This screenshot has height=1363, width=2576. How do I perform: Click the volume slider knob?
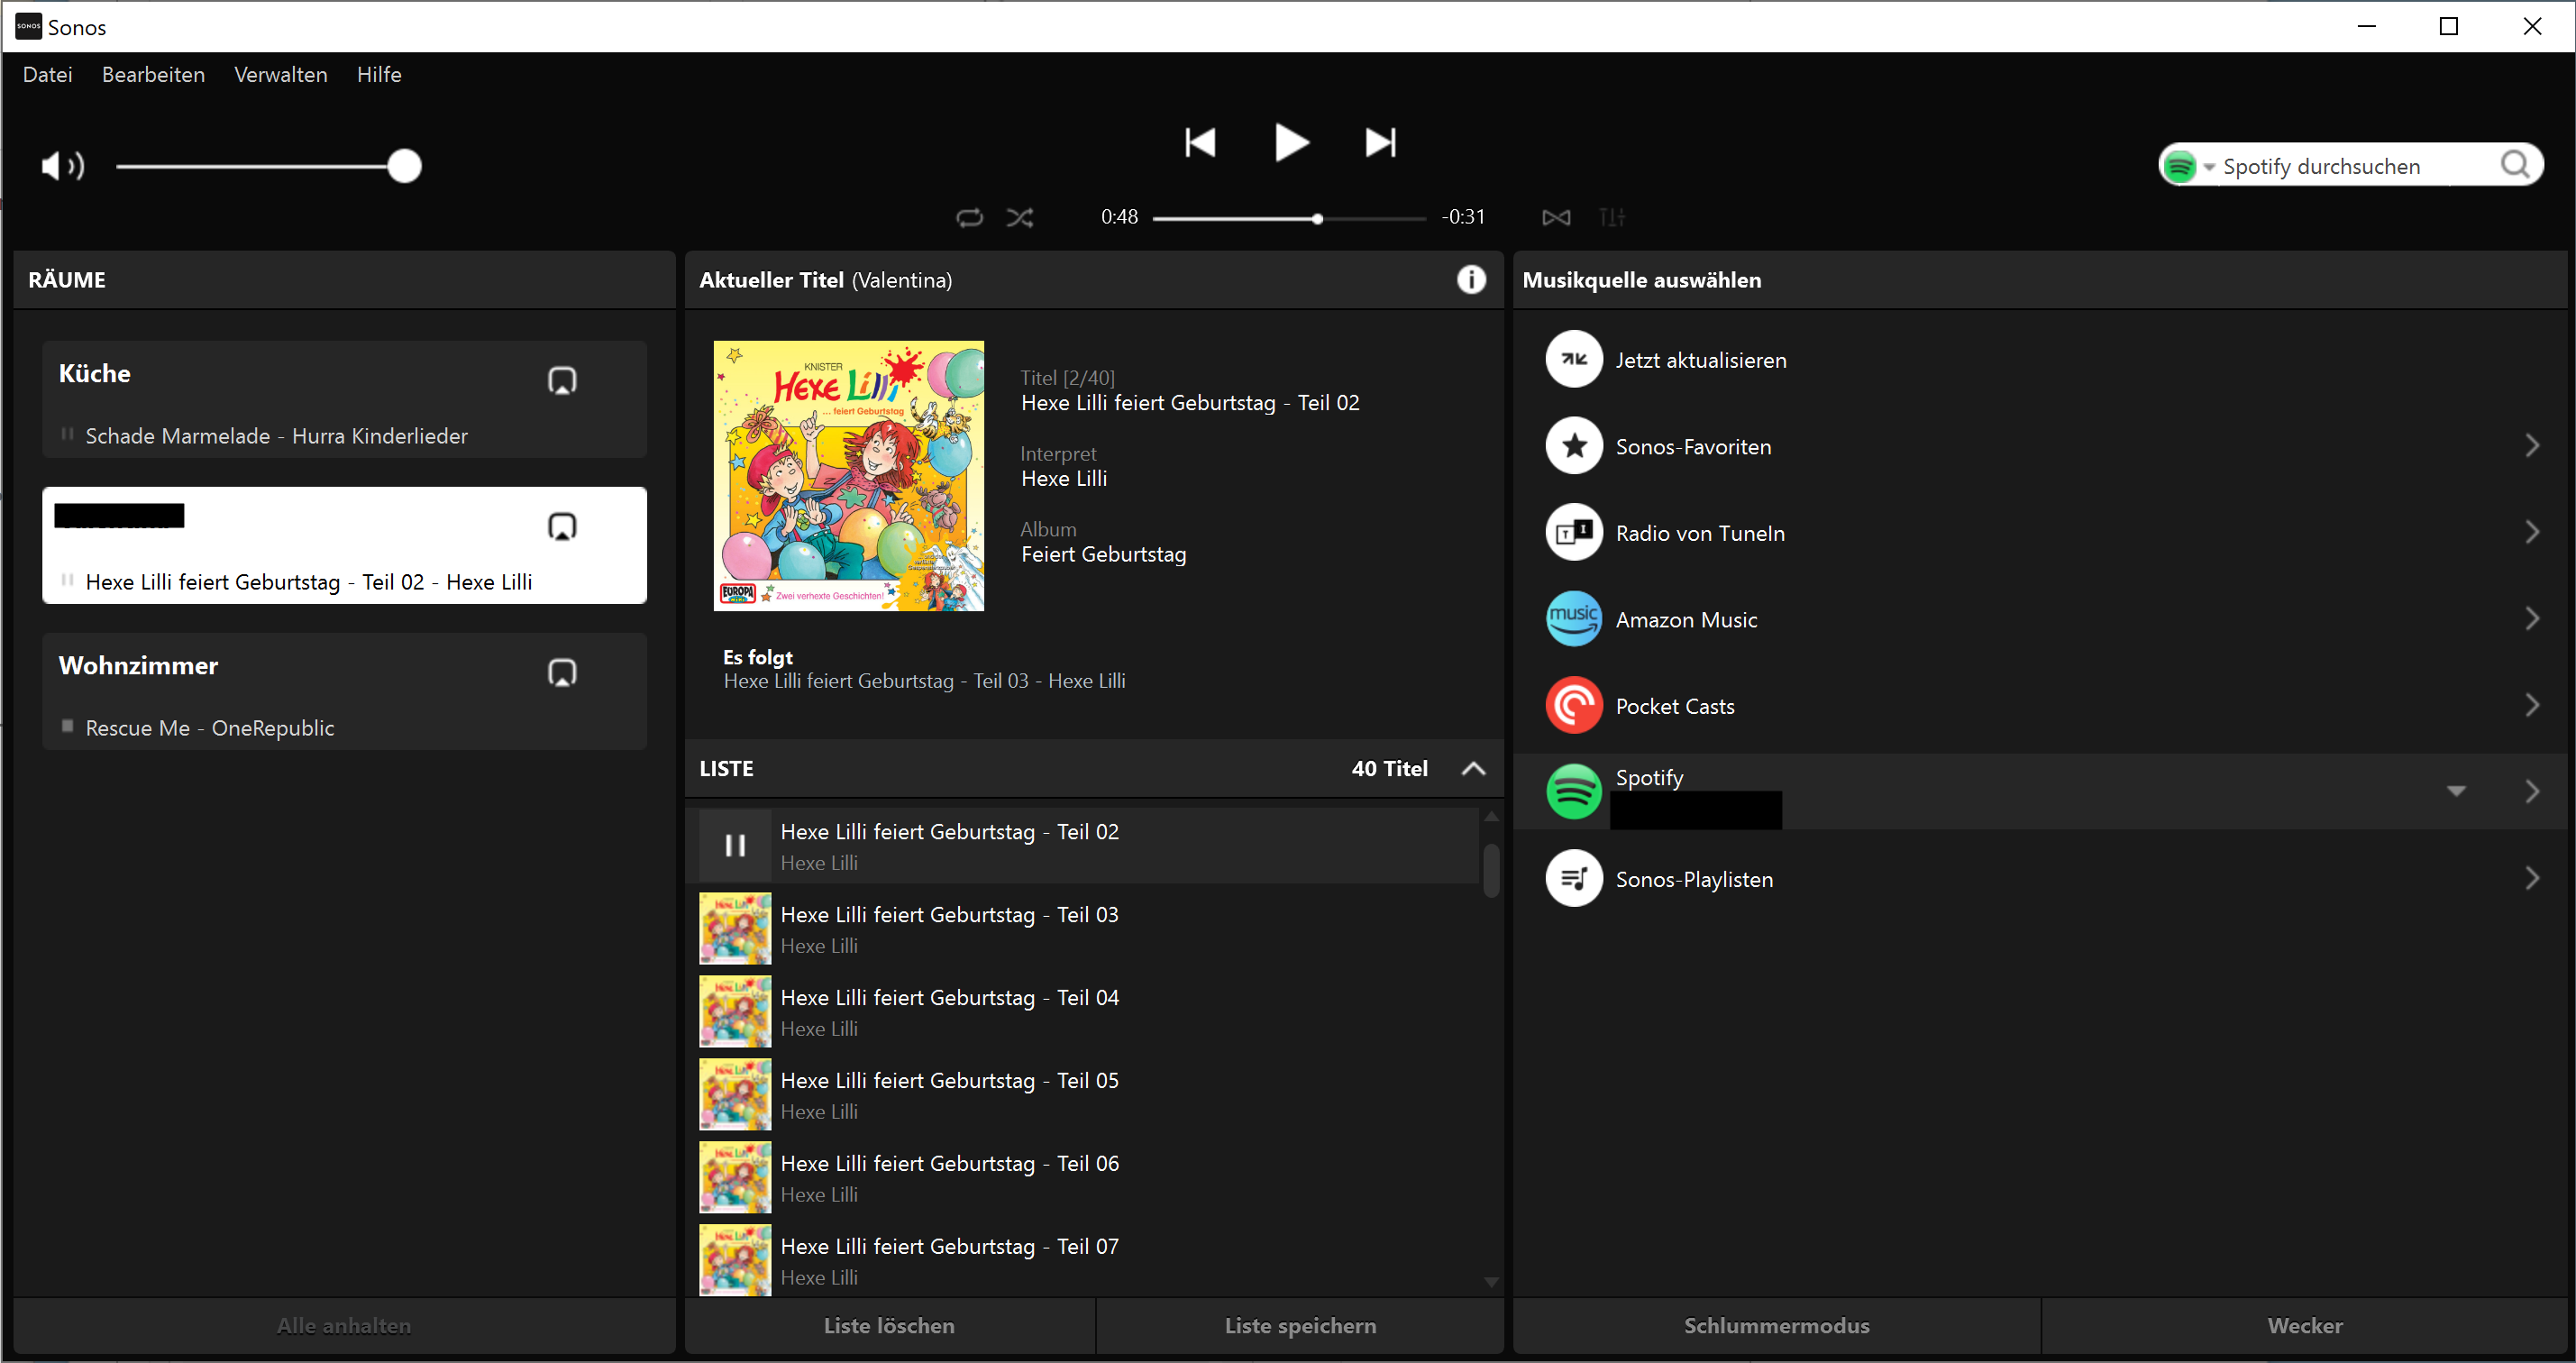pyautogui.click(x=404, y=166)
